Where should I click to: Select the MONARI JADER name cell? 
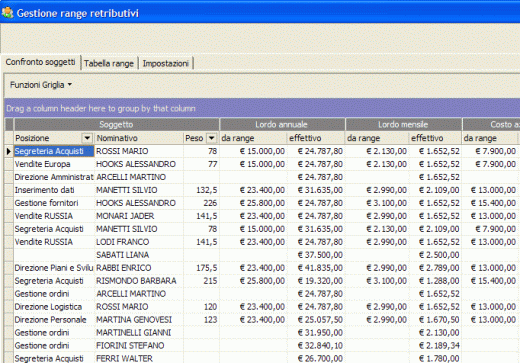click(x=139, y=216)
